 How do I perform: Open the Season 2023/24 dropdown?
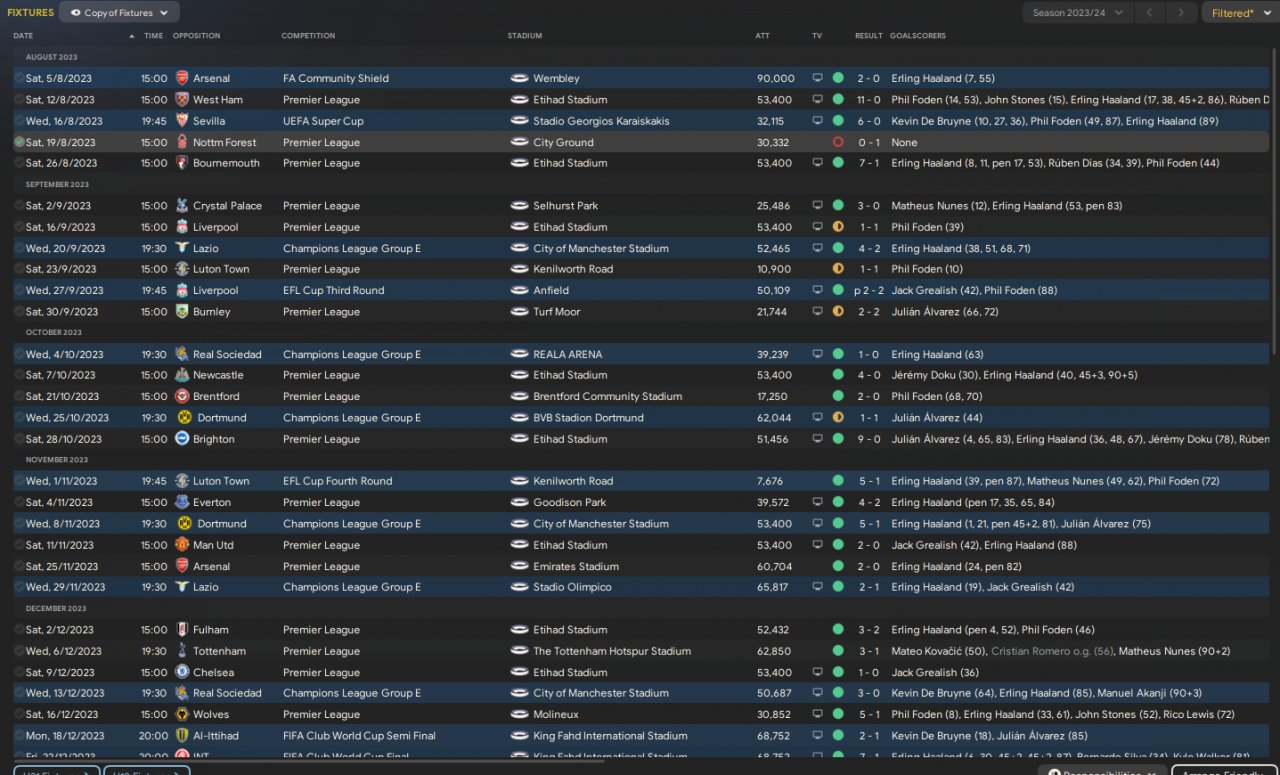1078,13
